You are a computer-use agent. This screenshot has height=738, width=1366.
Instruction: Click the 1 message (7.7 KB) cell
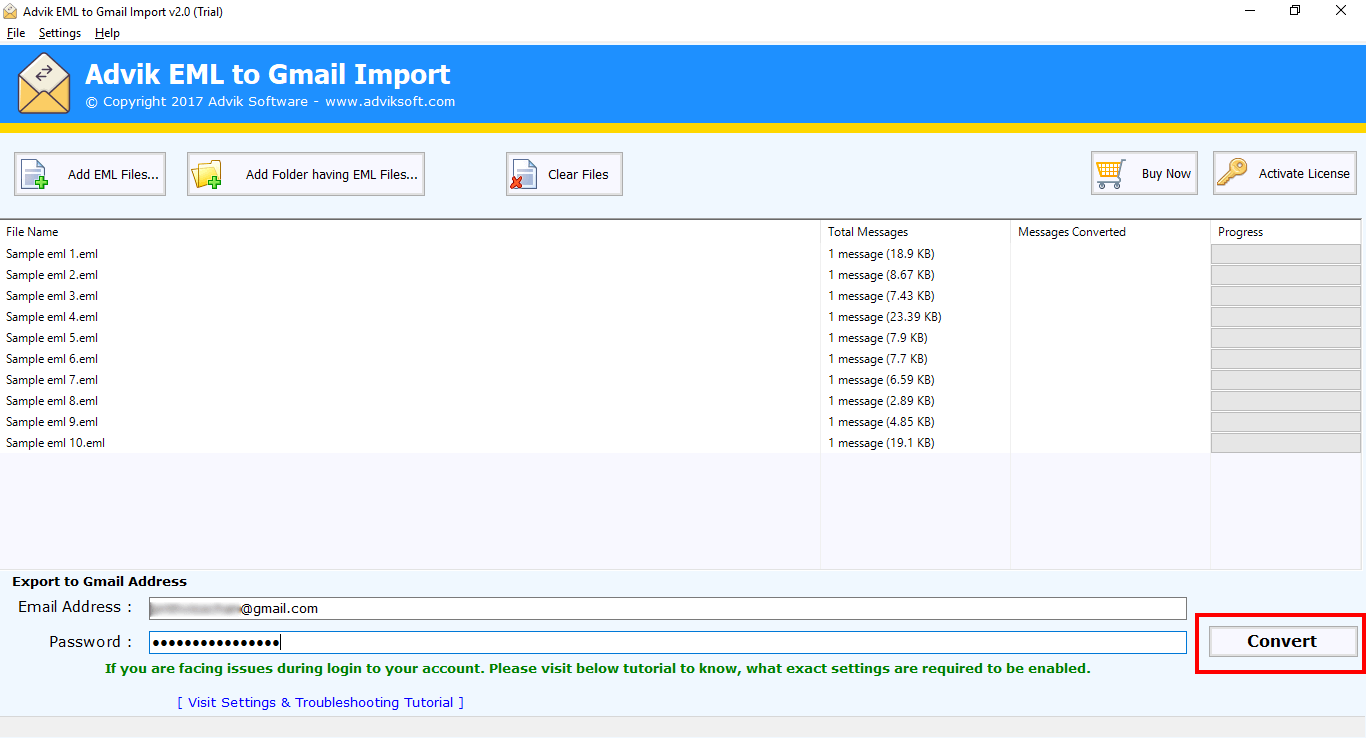tap(878, 359)
